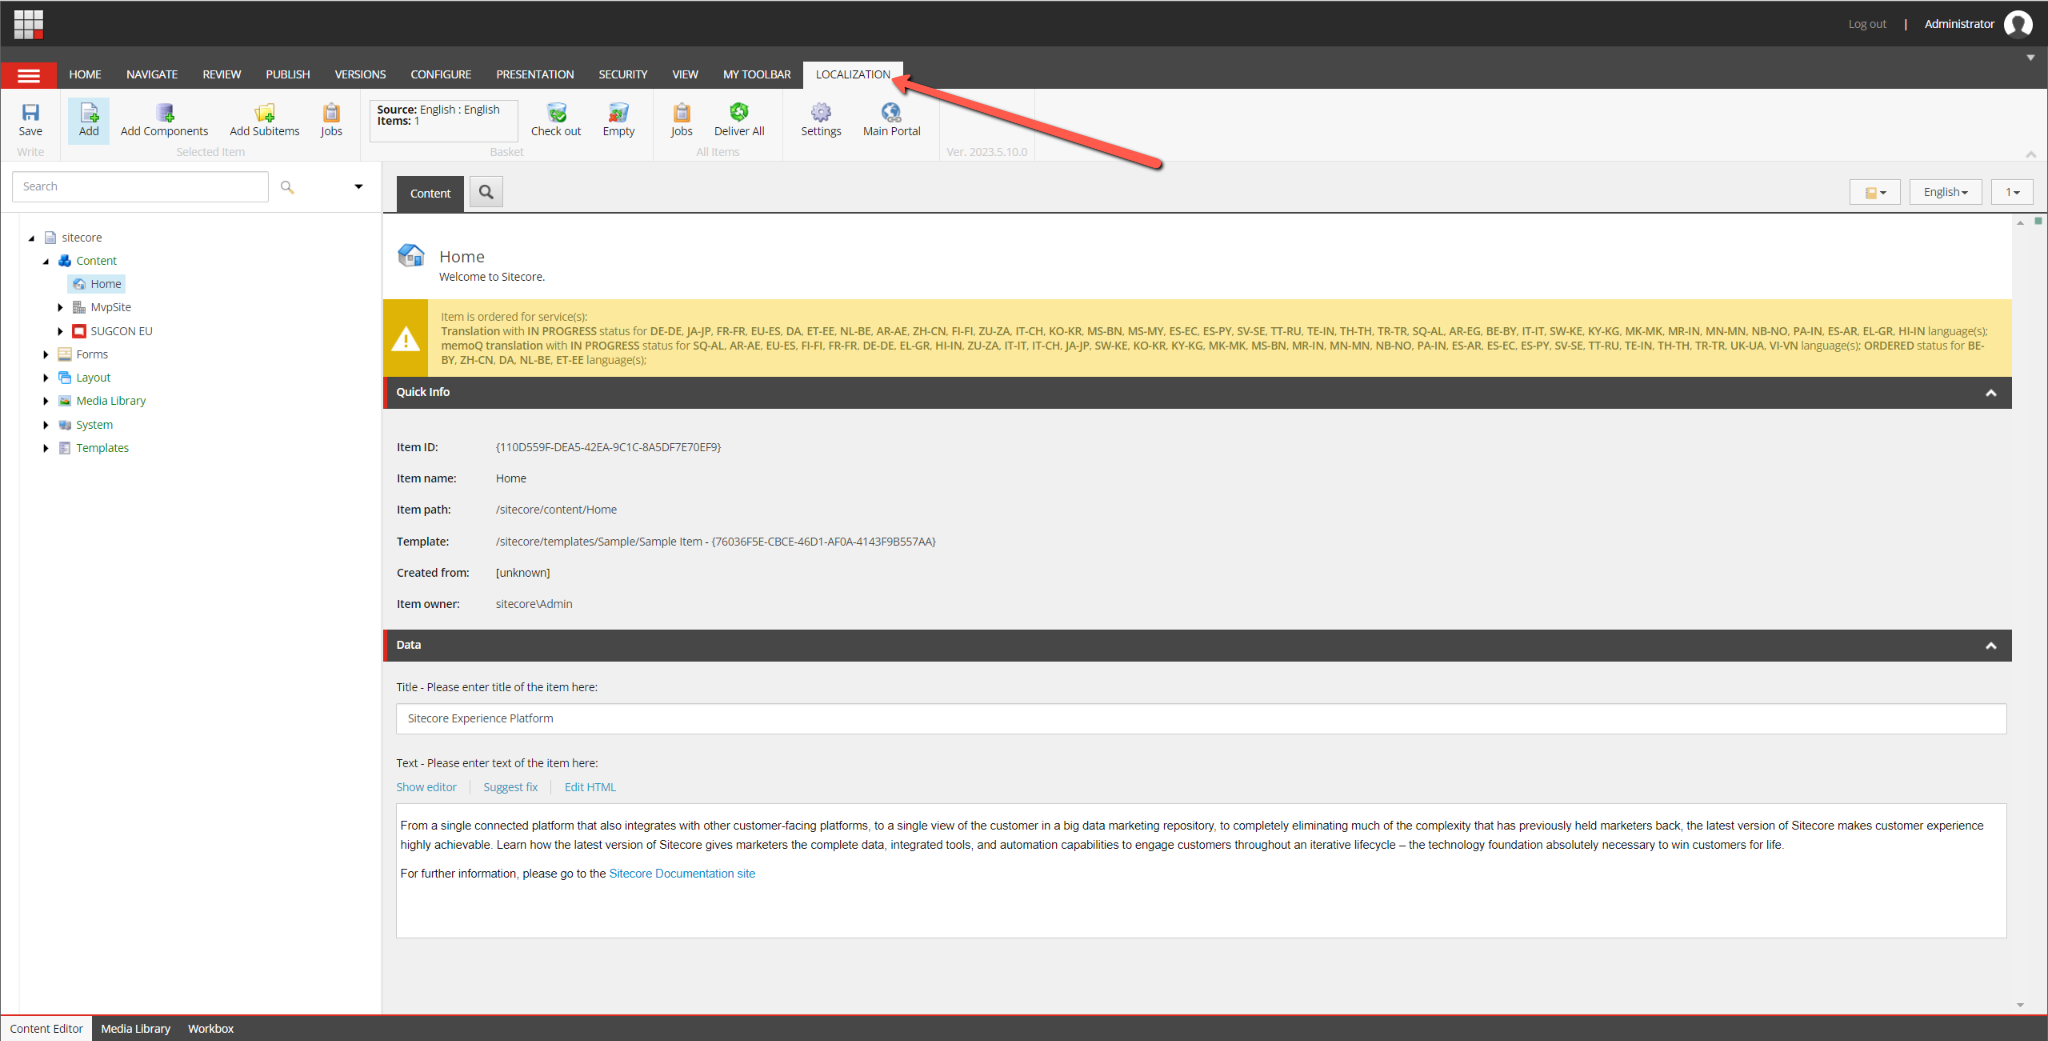Click the SUGCON EU red icon
The height and width of the screenshot is (1041, 2048).
pos(79,331)
